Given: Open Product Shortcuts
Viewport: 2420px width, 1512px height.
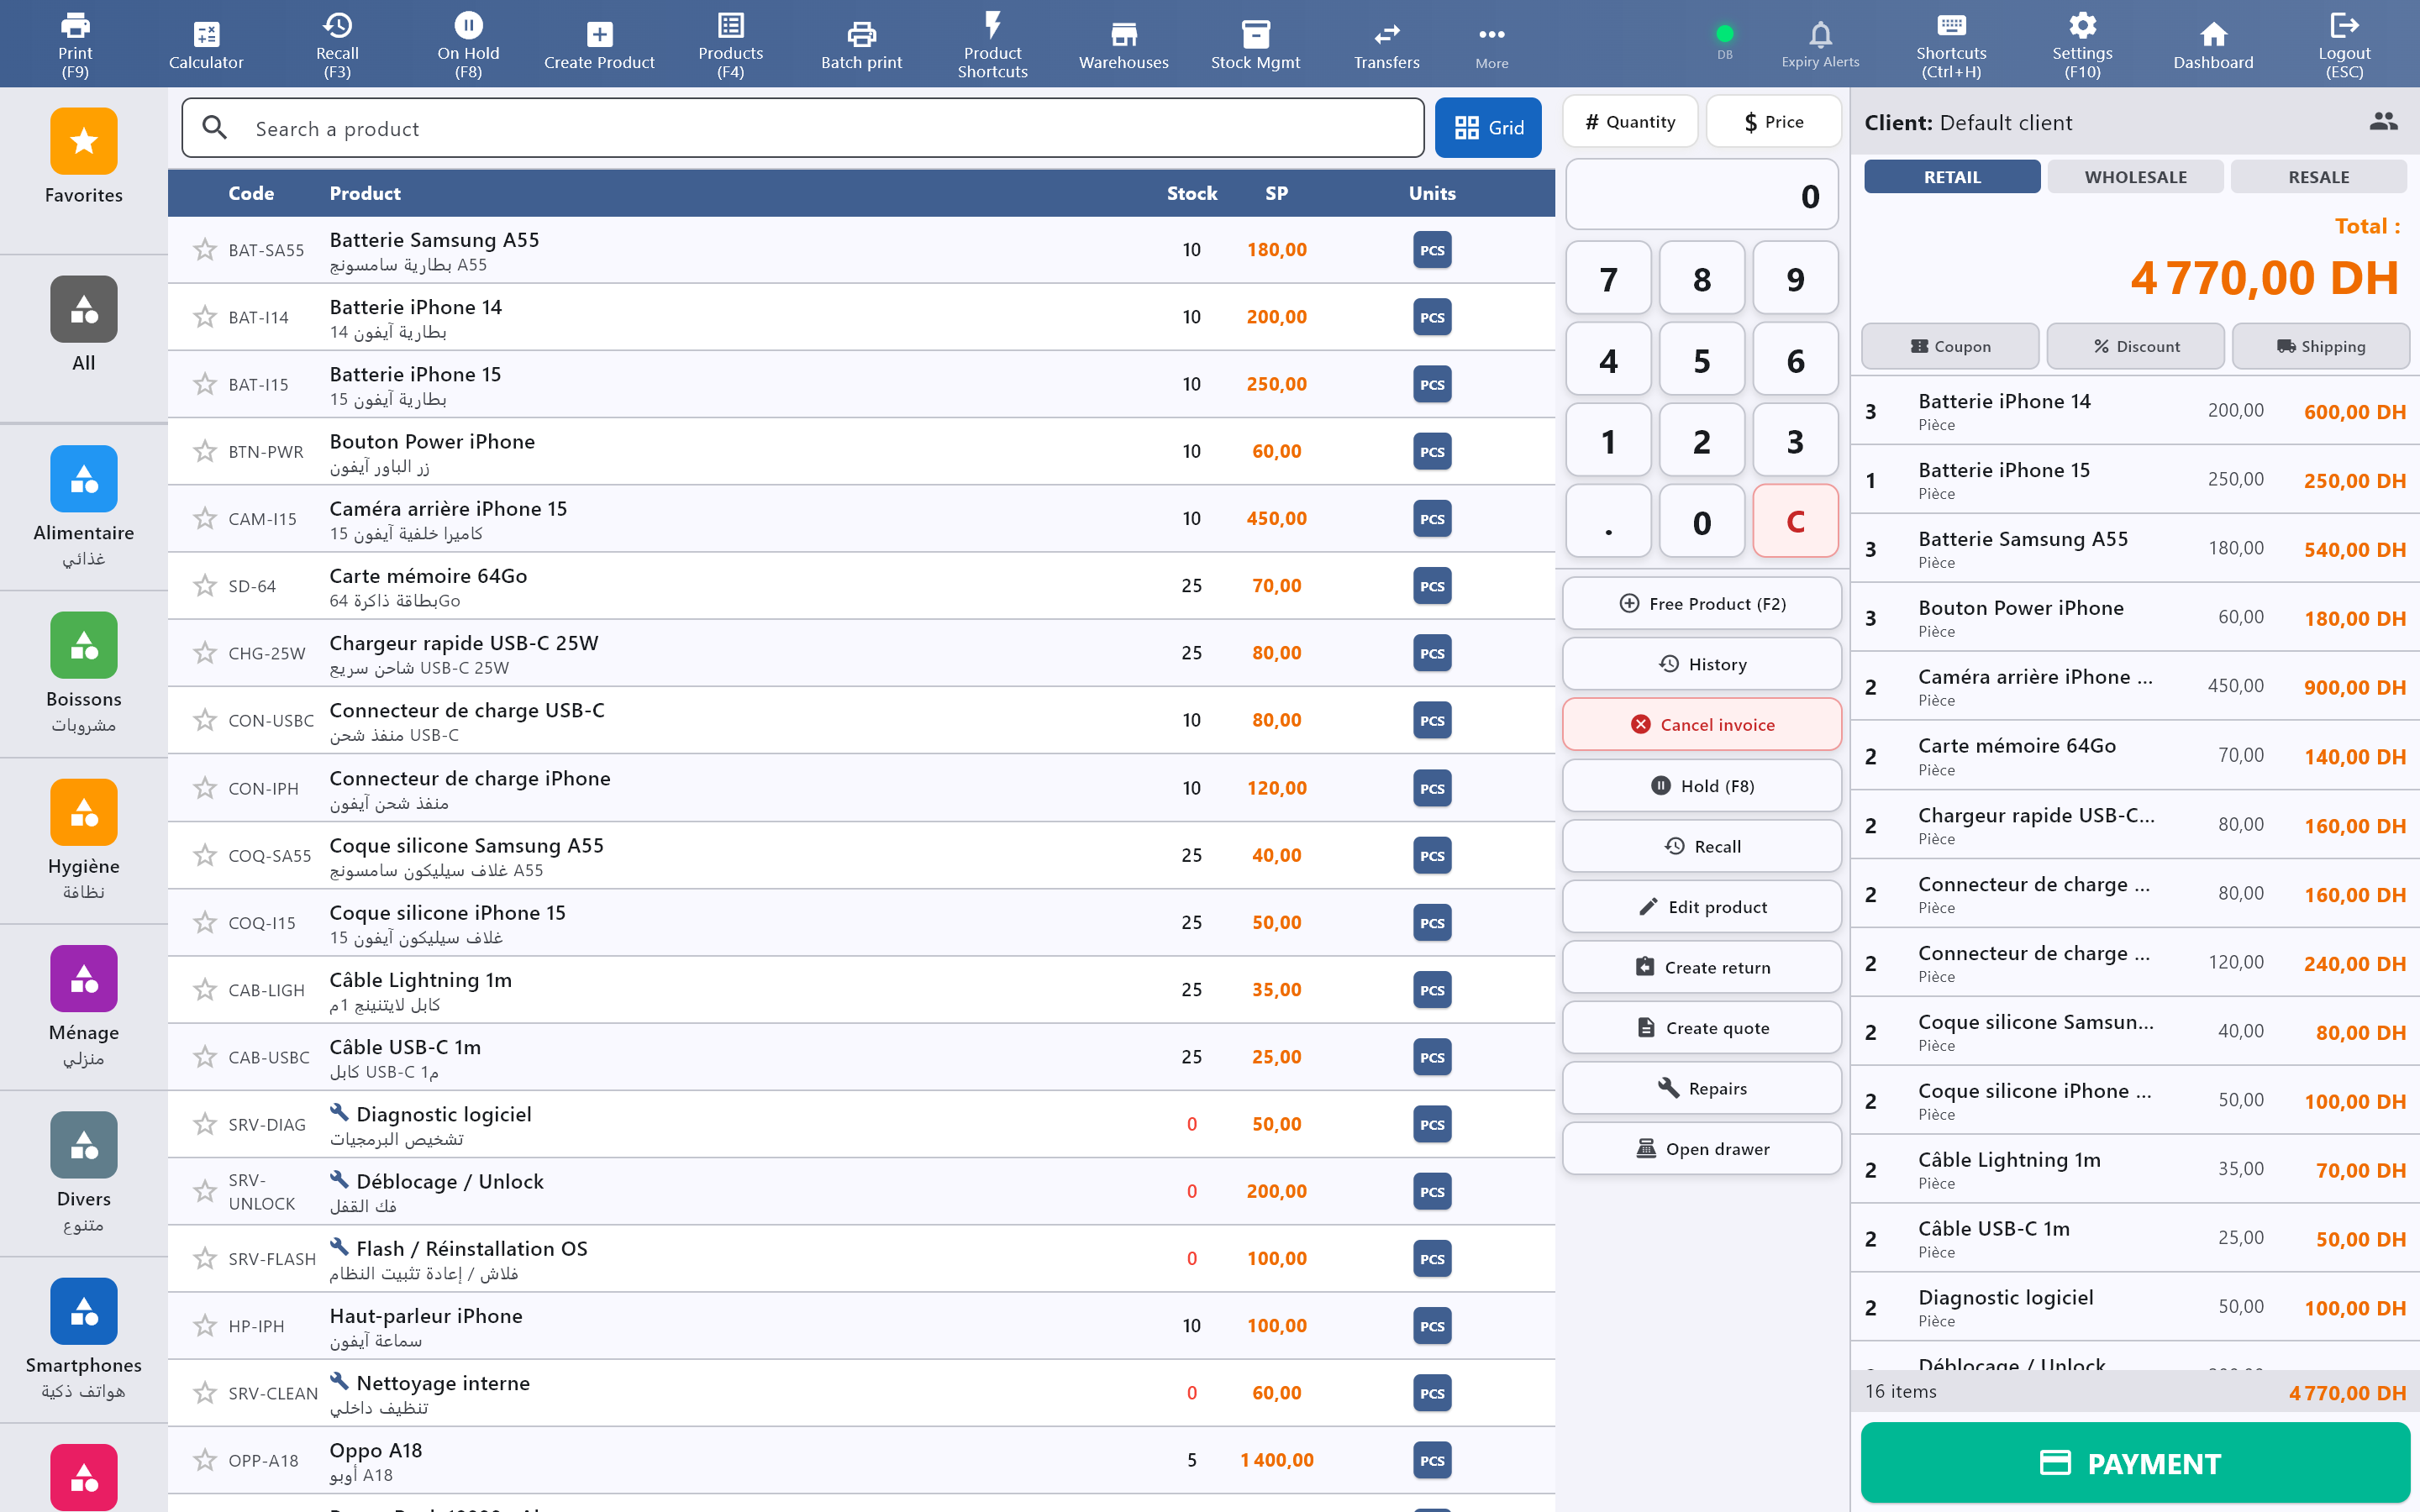Looking at the screenshot, I should click(992, 42).
